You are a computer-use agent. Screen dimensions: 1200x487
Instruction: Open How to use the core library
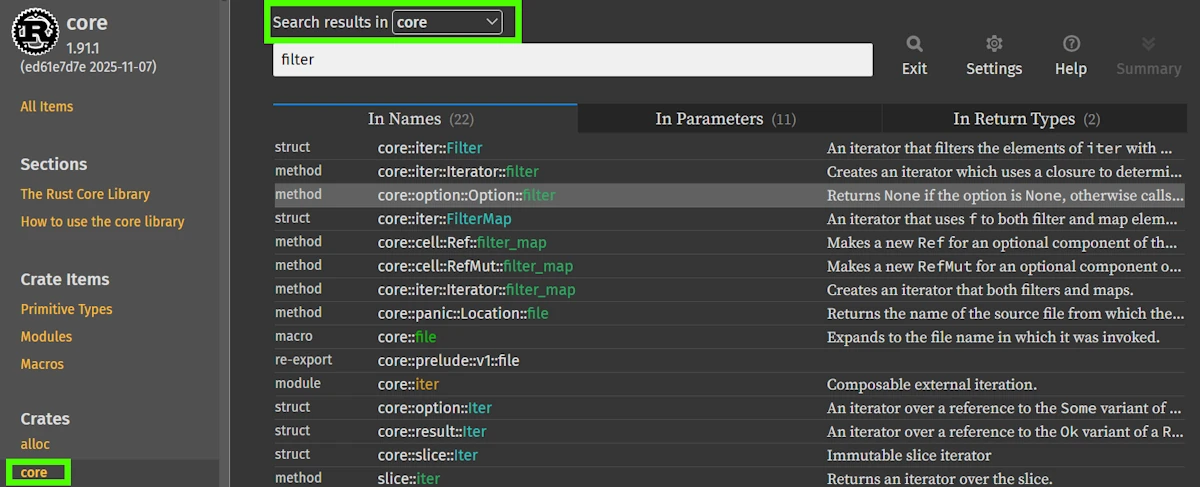[x=102, y=221]
